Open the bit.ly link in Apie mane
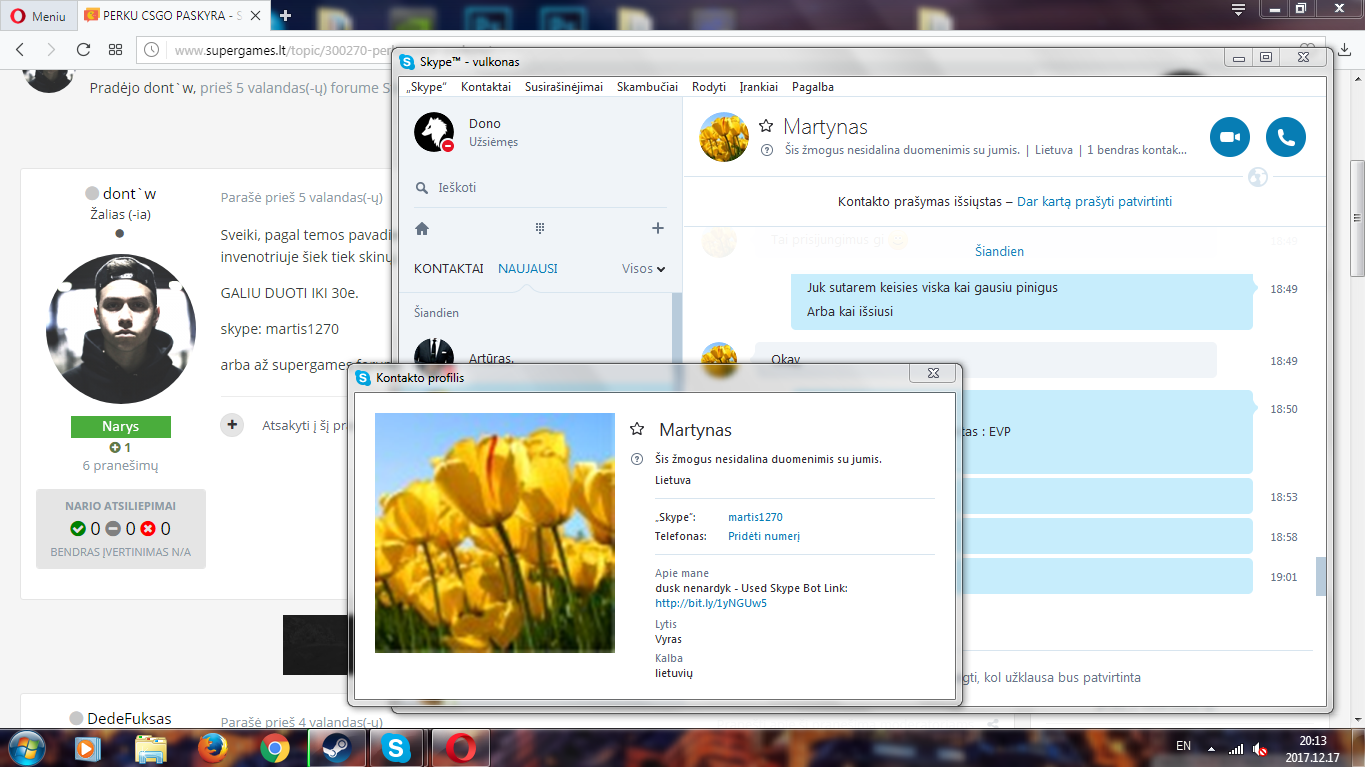Image resolution: width=1365 pixels, height=767 pixels. [x=711, y=604]
